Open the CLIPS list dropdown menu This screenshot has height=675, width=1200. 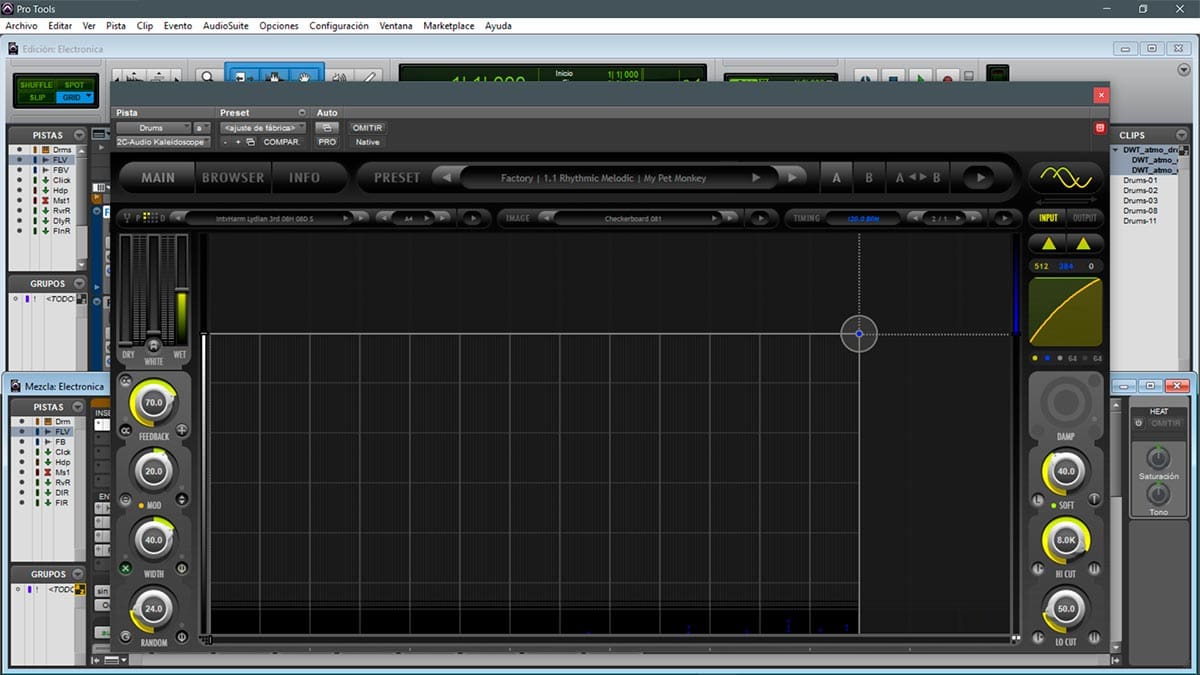[1182, 135]
